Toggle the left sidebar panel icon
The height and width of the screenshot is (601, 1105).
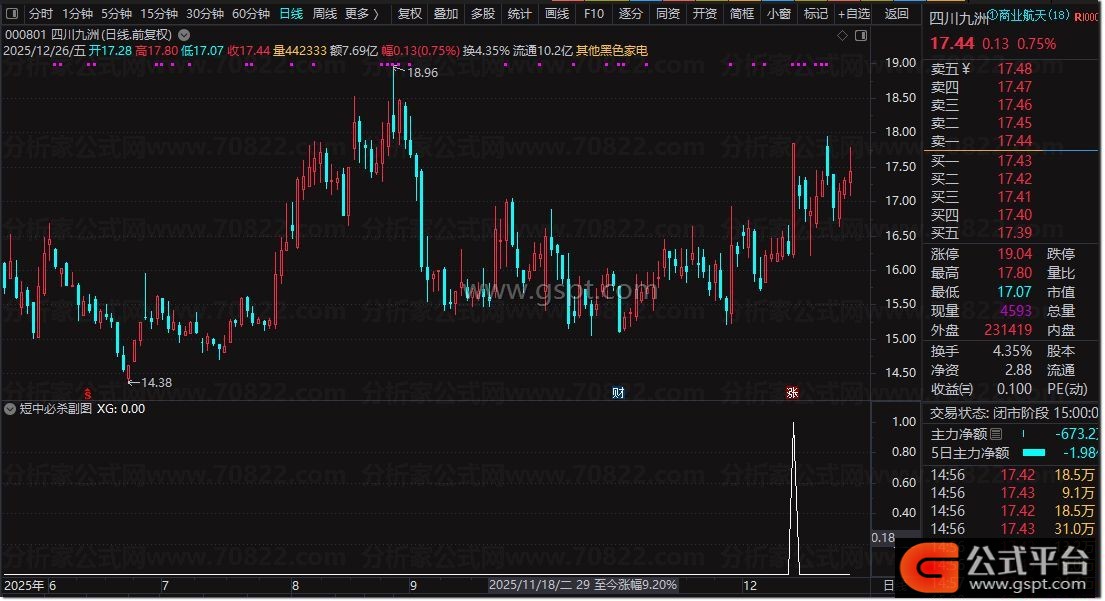point(12,14)
